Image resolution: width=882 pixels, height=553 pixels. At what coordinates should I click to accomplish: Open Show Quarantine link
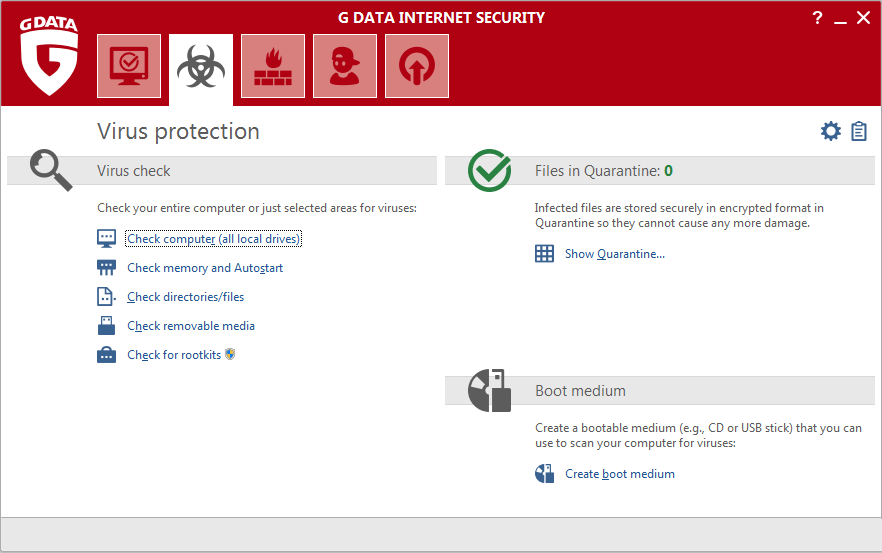click(614, 254)
